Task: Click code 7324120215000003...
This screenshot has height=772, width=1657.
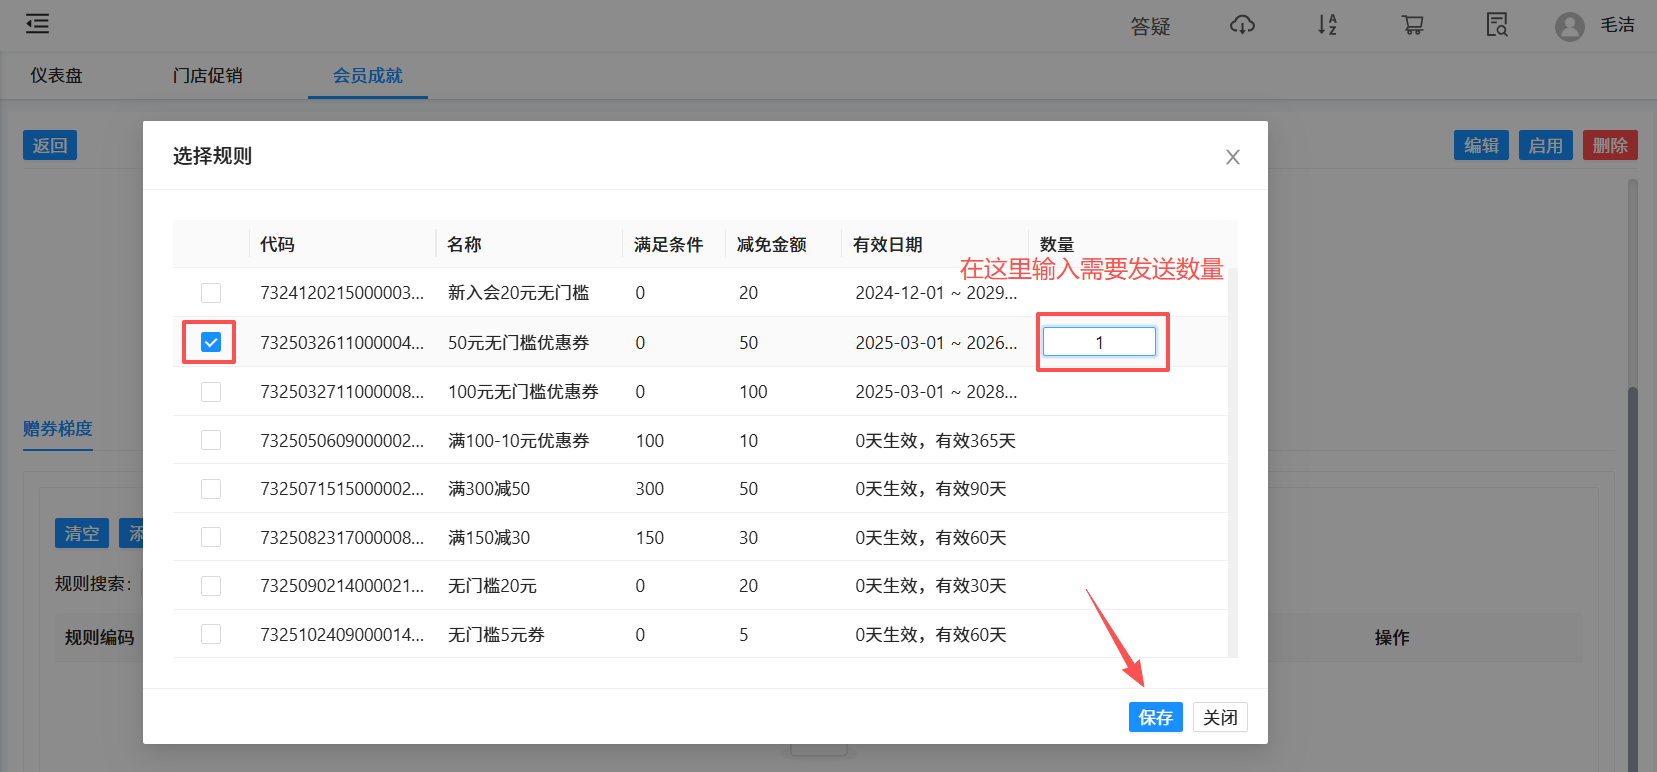Action: 342,293
